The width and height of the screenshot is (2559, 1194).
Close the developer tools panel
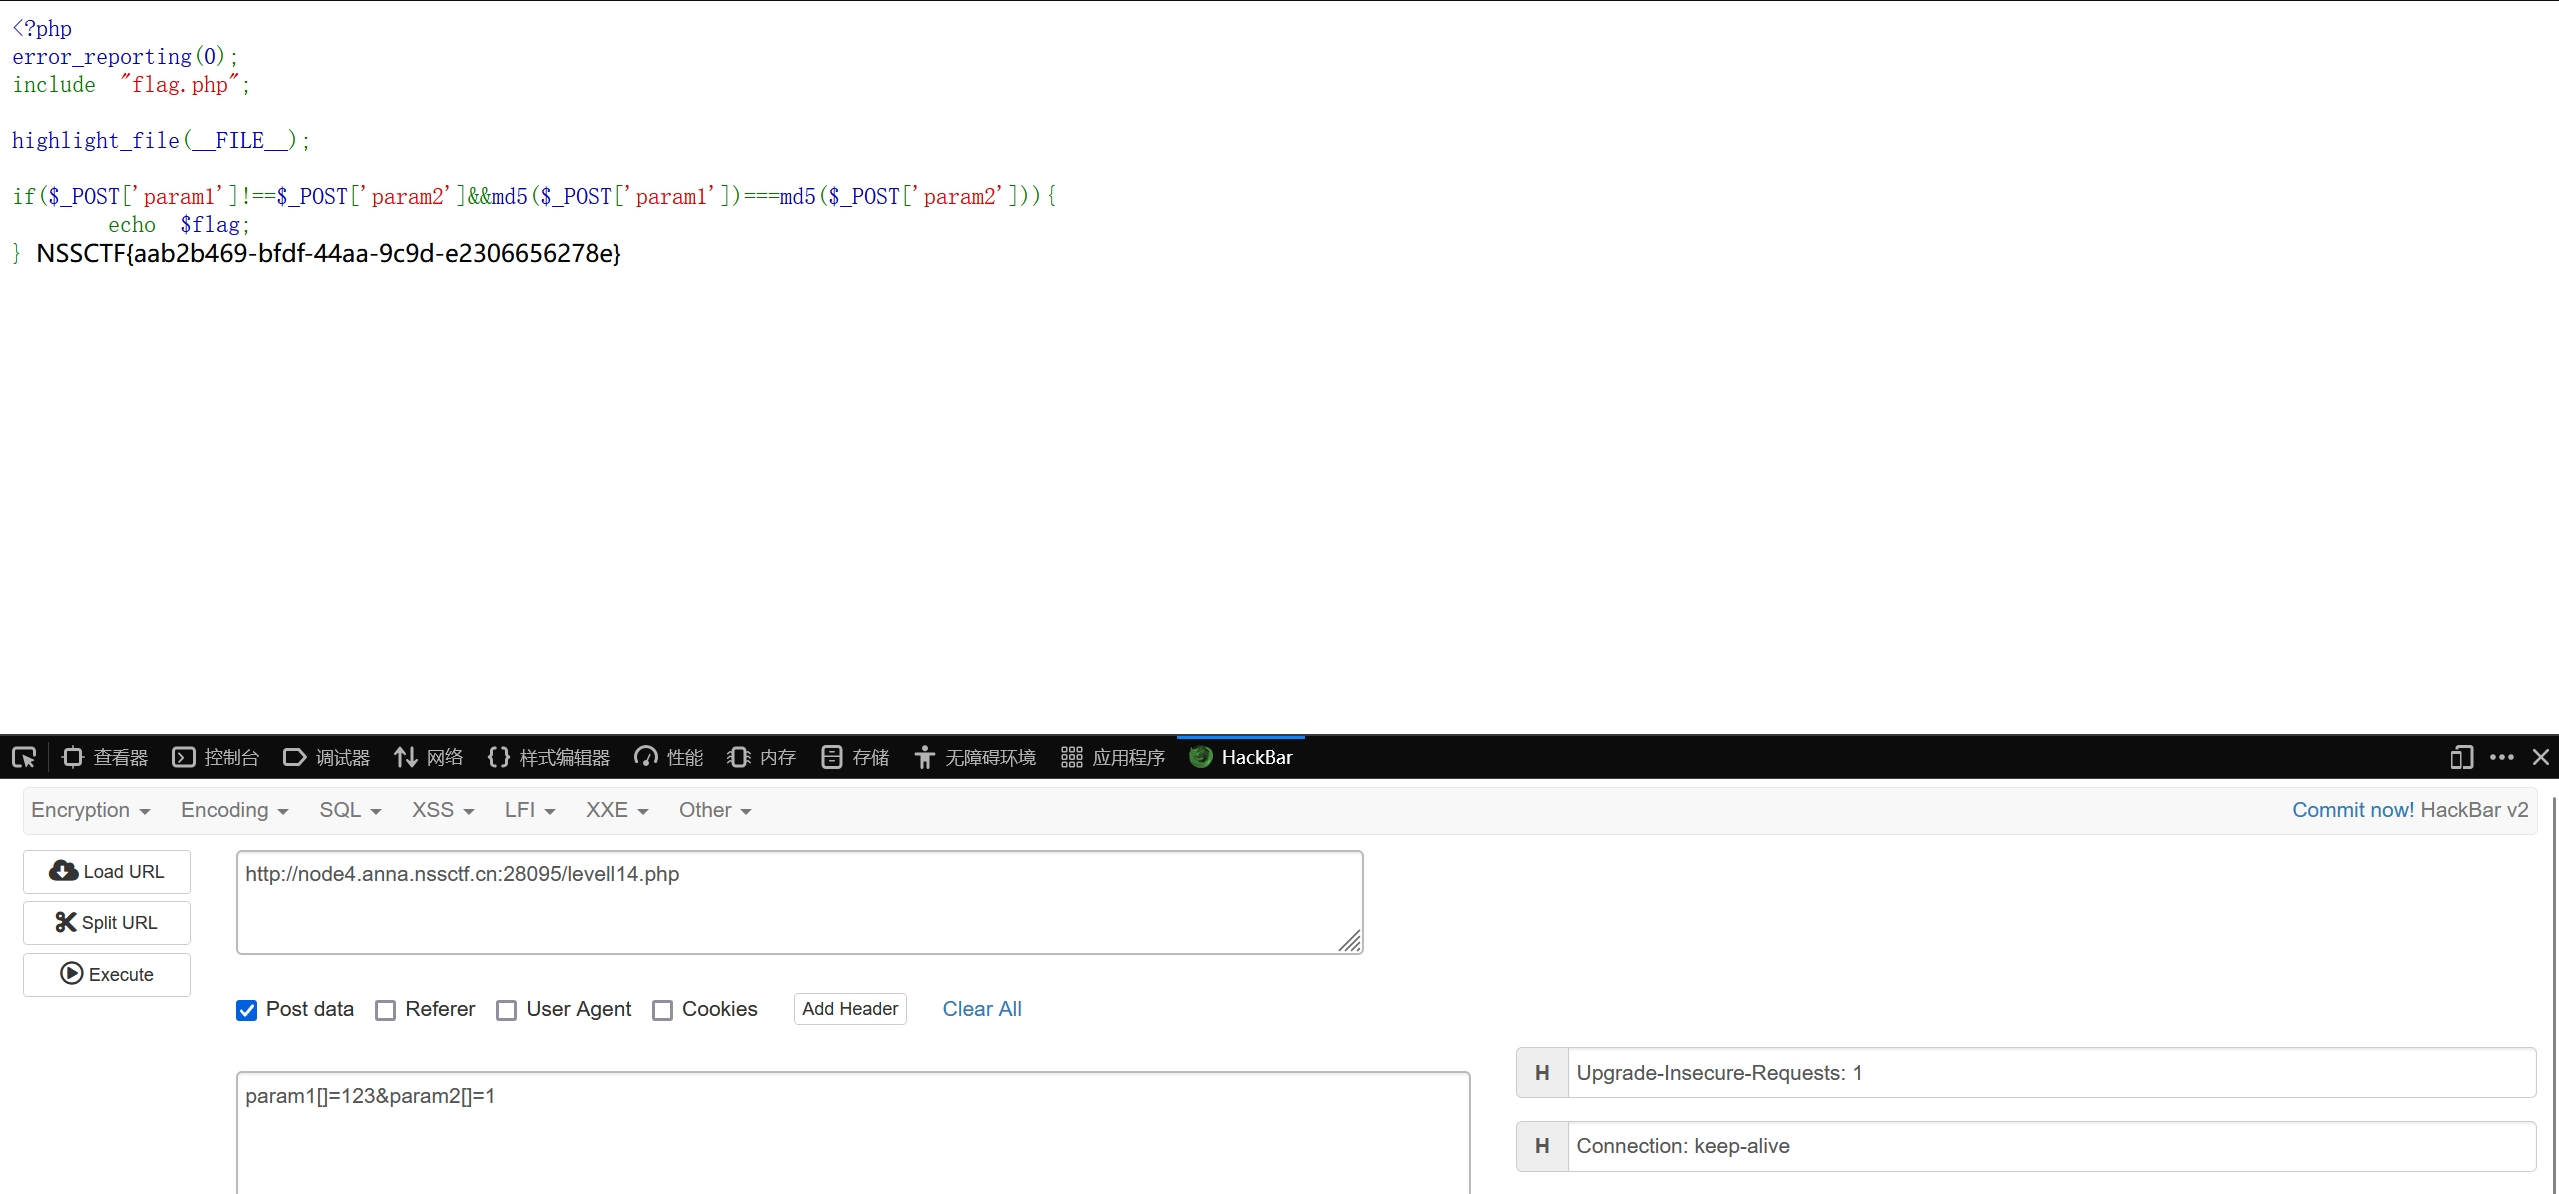click(2541, 757)
